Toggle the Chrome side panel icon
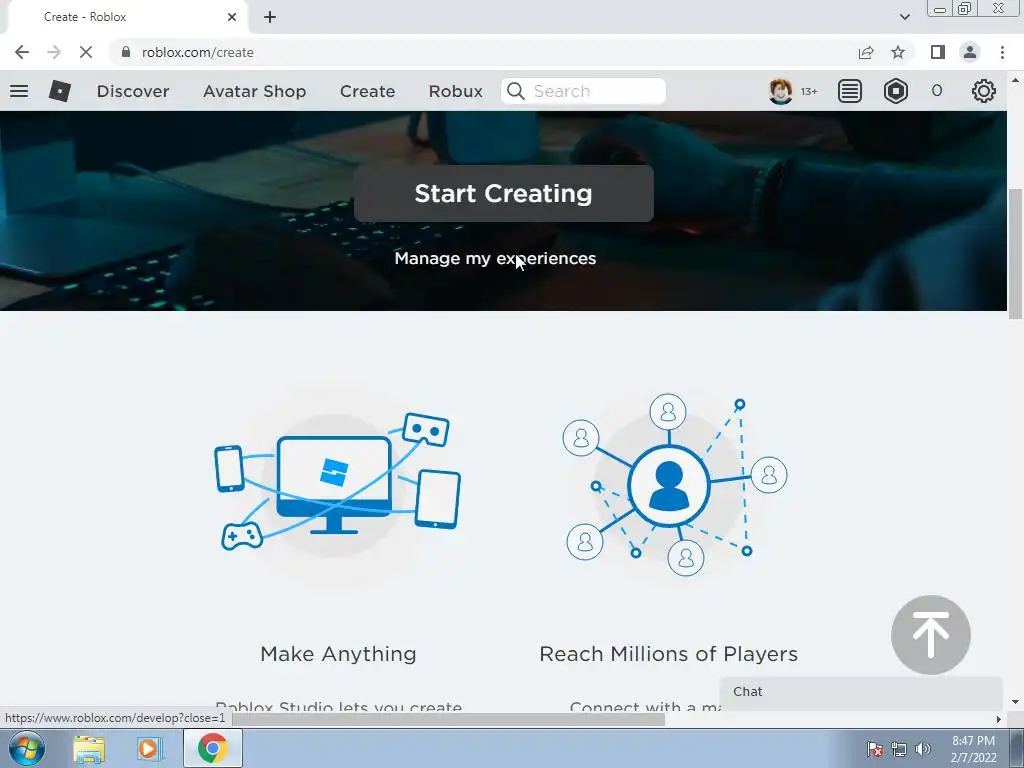This screenshot has width=1024, height=768. [938, 52]
